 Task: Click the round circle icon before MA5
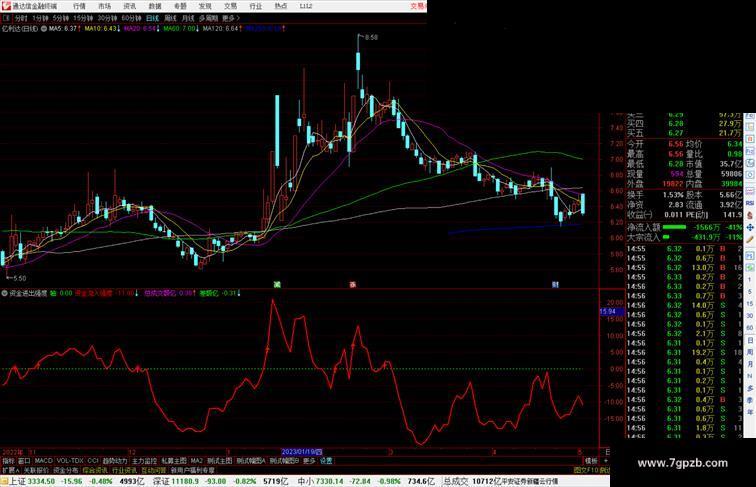coord(44,28)
